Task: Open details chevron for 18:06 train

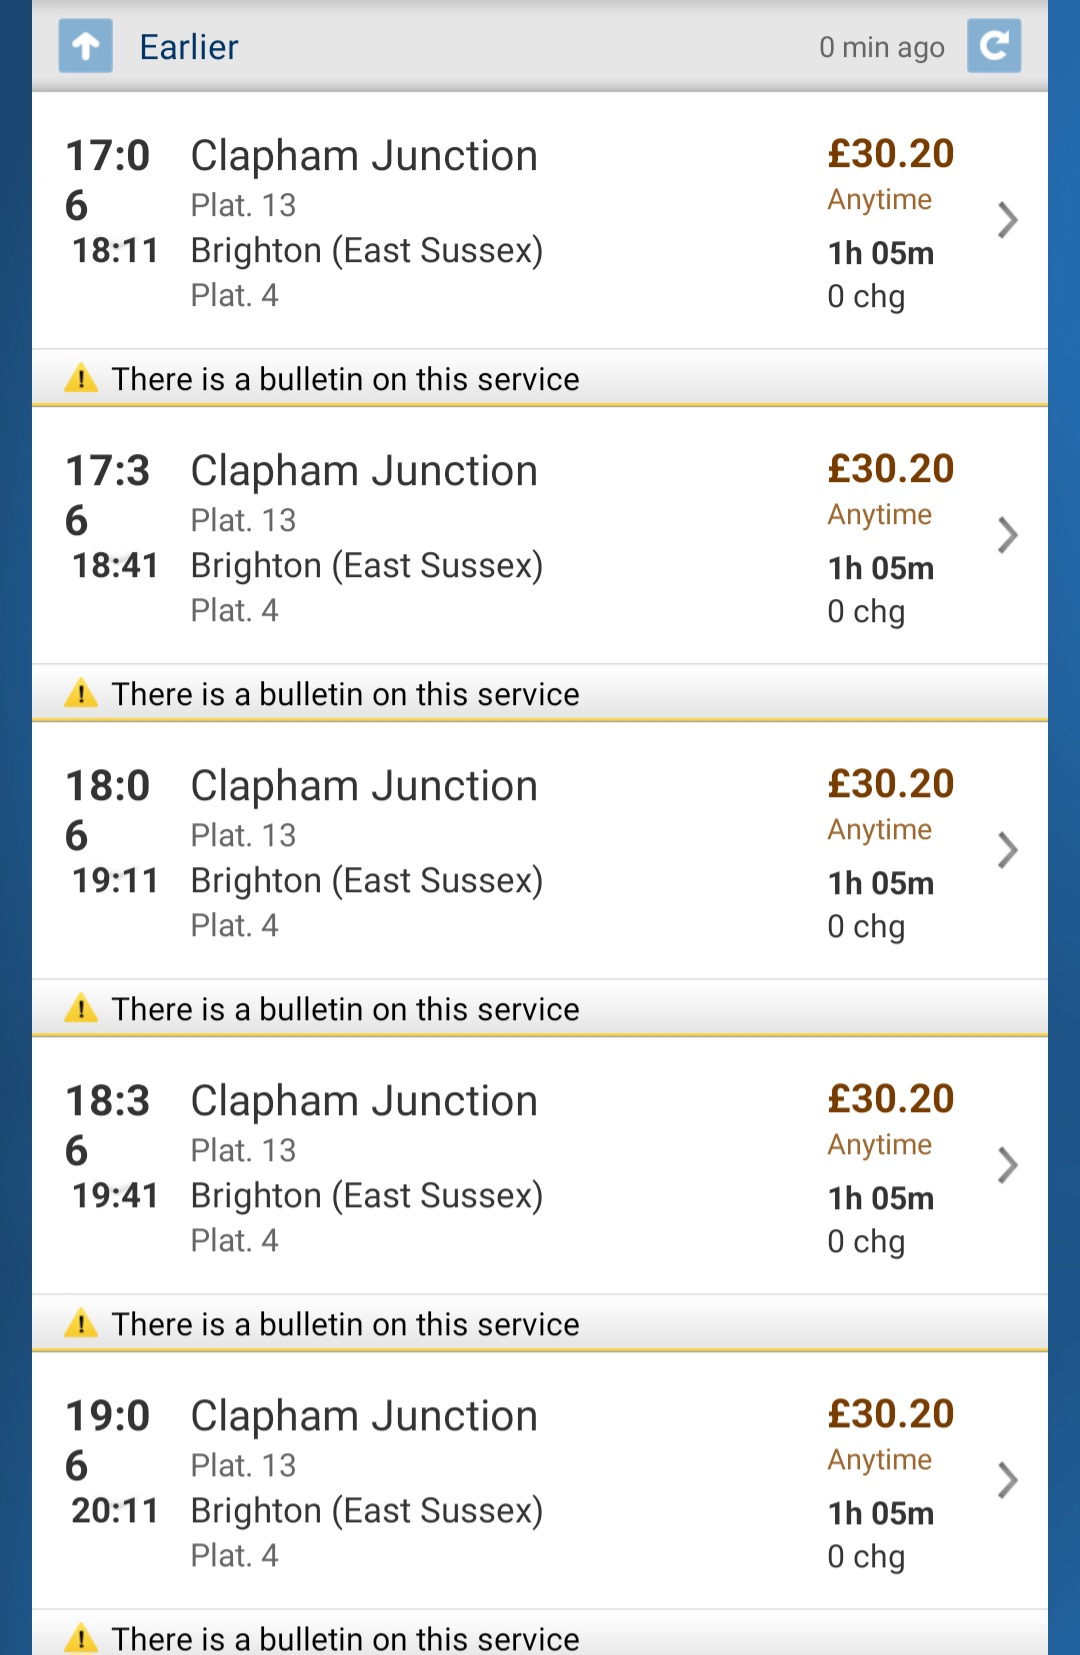Action: click(x=1008, y=850)
